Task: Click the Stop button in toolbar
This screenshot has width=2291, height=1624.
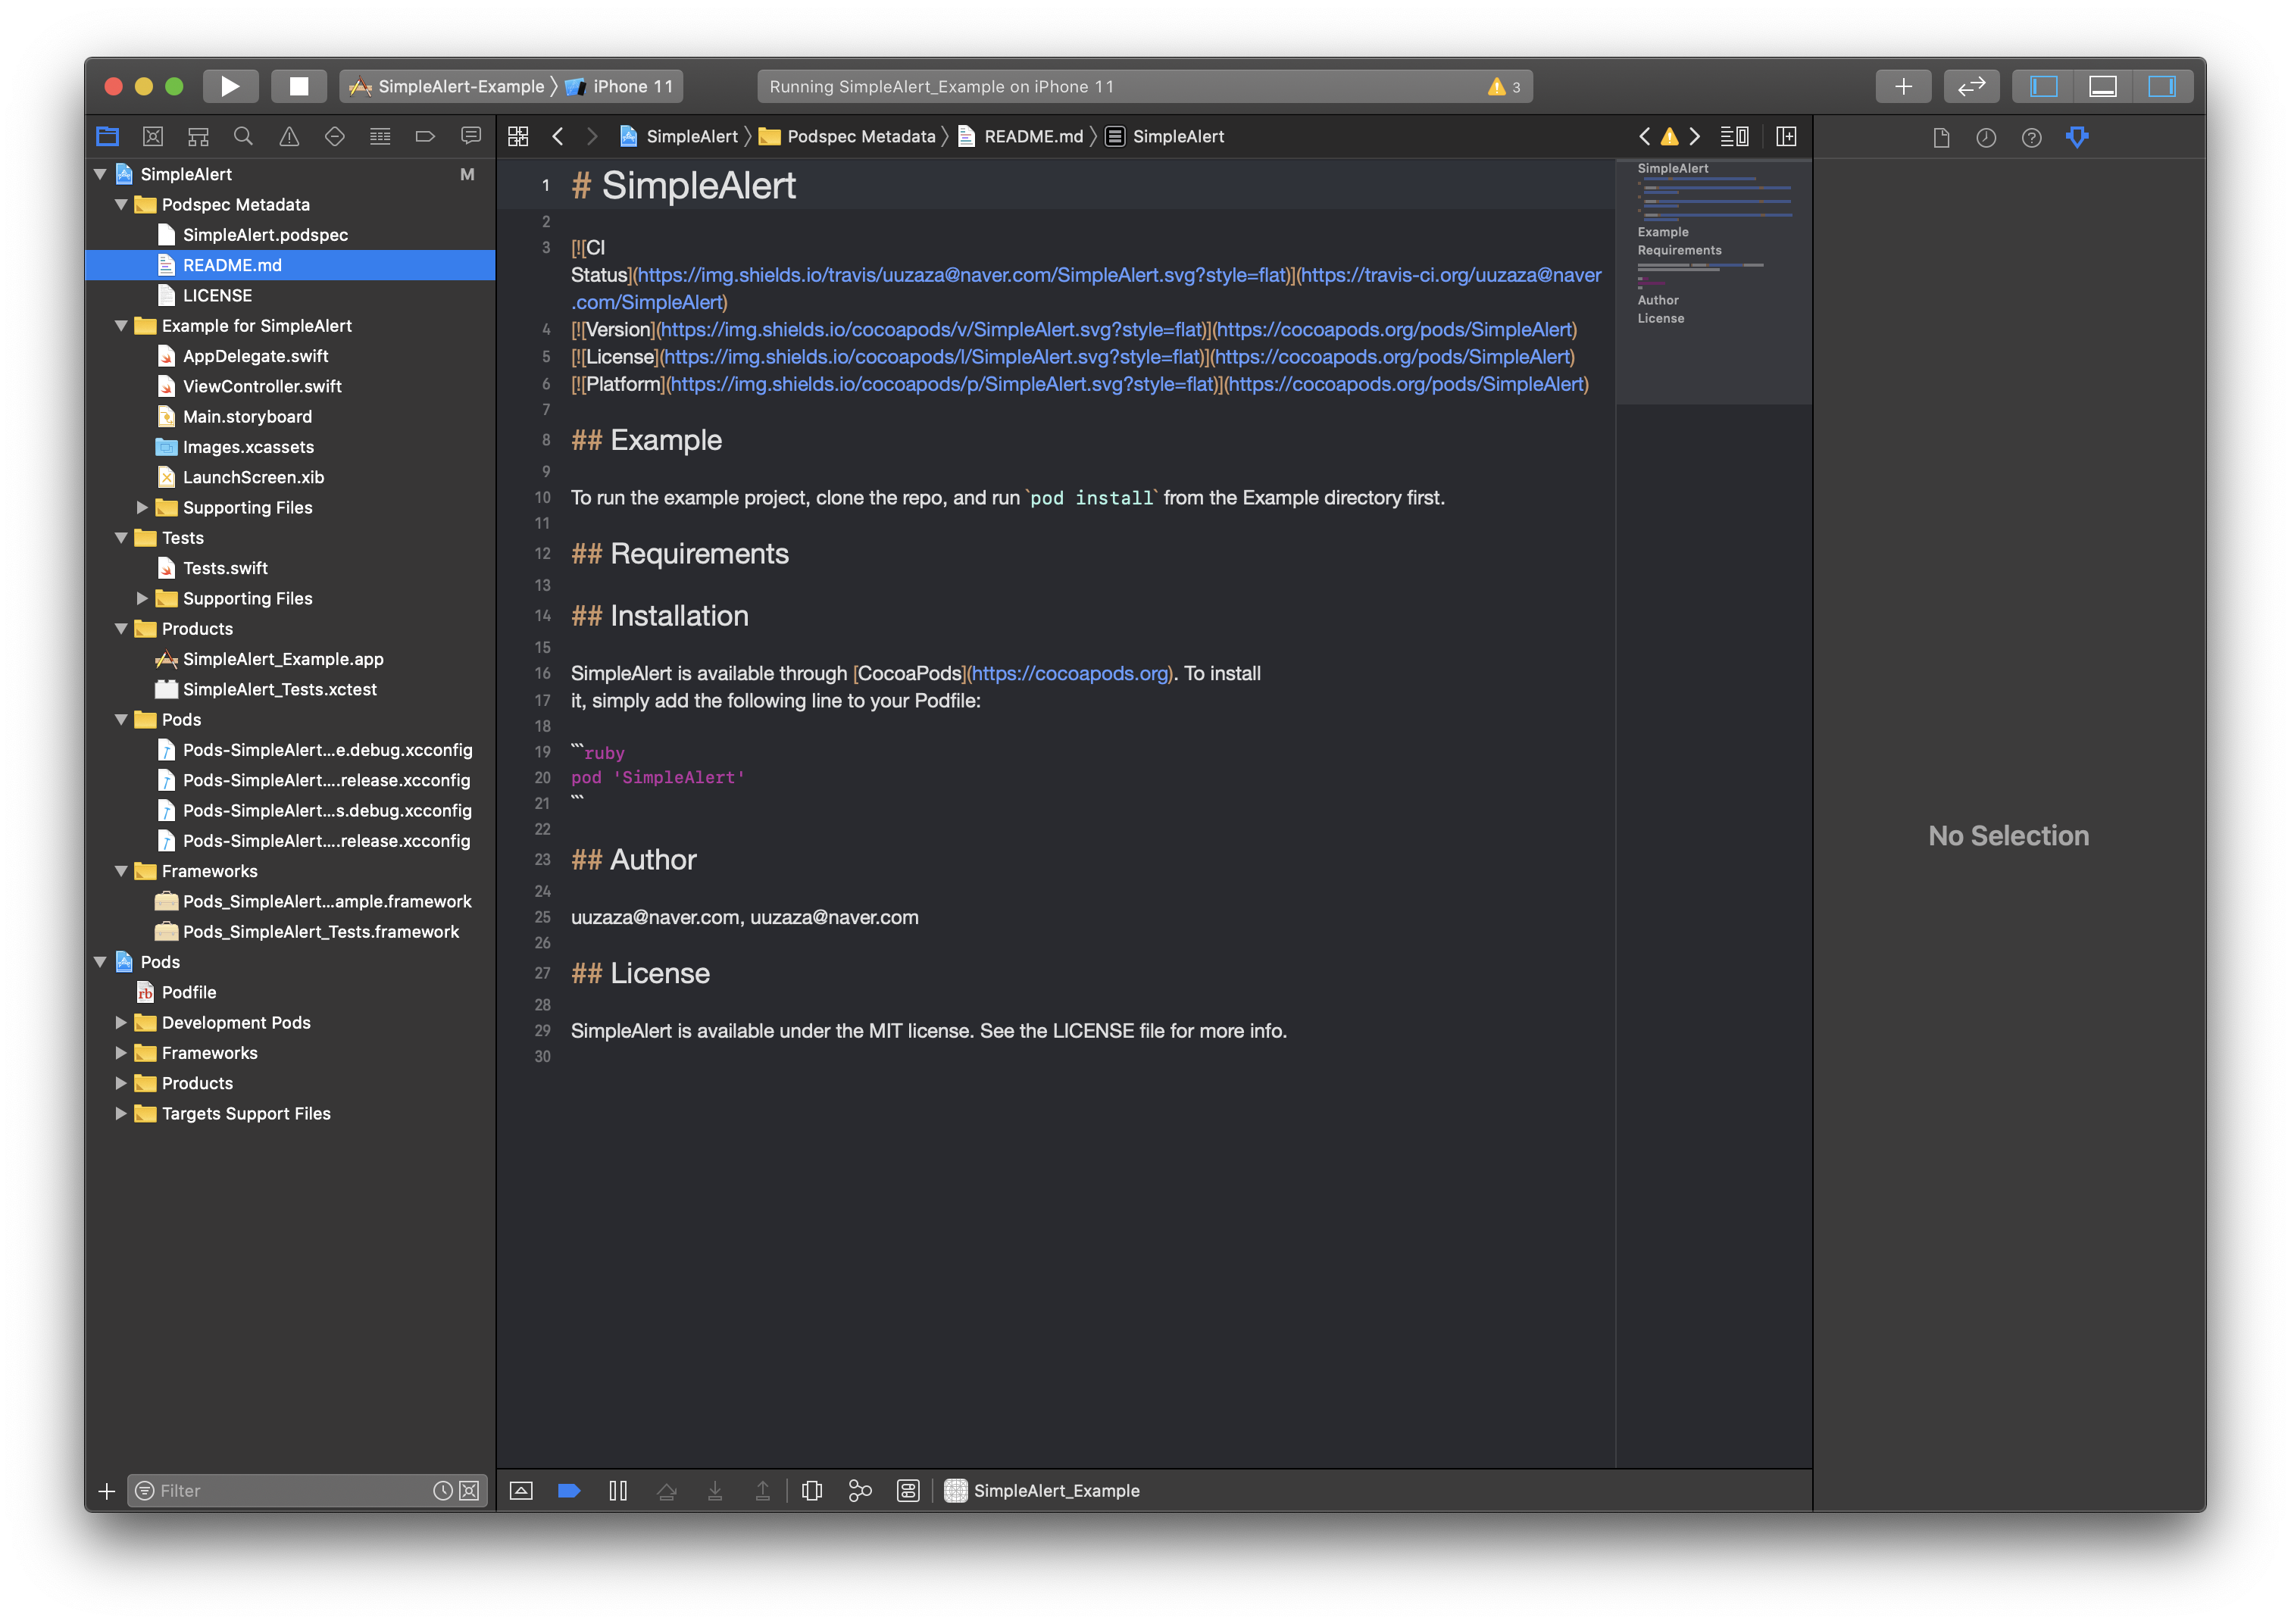Action: click(x=298, y=86)
